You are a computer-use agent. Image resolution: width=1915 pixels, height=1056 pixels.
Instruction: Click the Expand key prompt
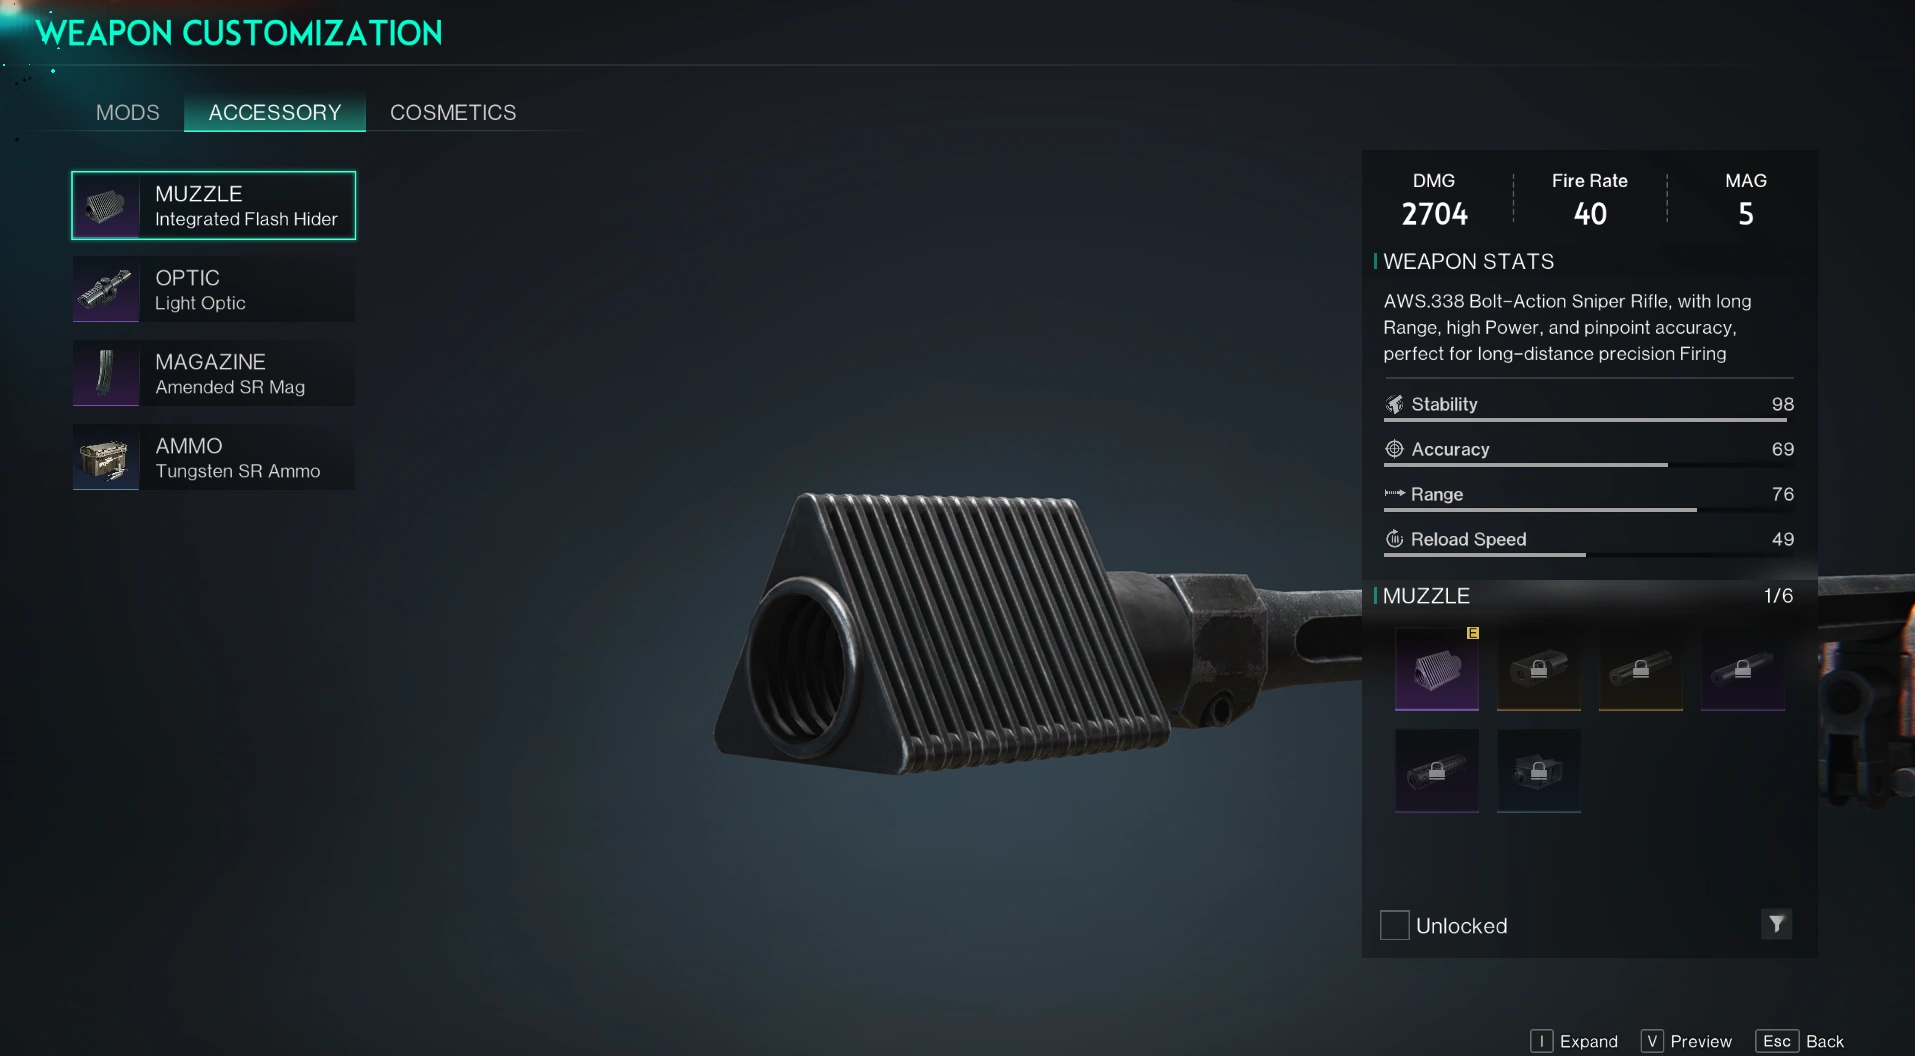click(x=1574, y=1041)
